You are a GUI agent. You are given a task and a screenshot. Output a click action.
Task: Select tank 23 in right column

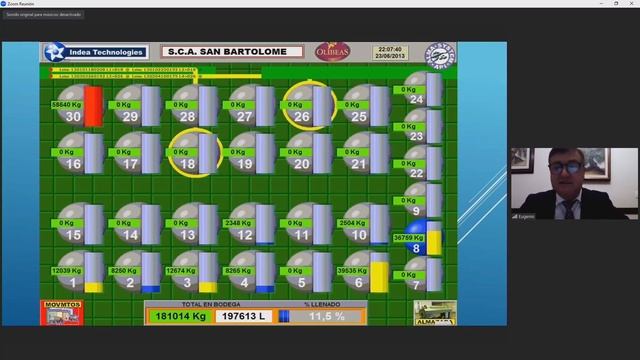coord(418,126)
